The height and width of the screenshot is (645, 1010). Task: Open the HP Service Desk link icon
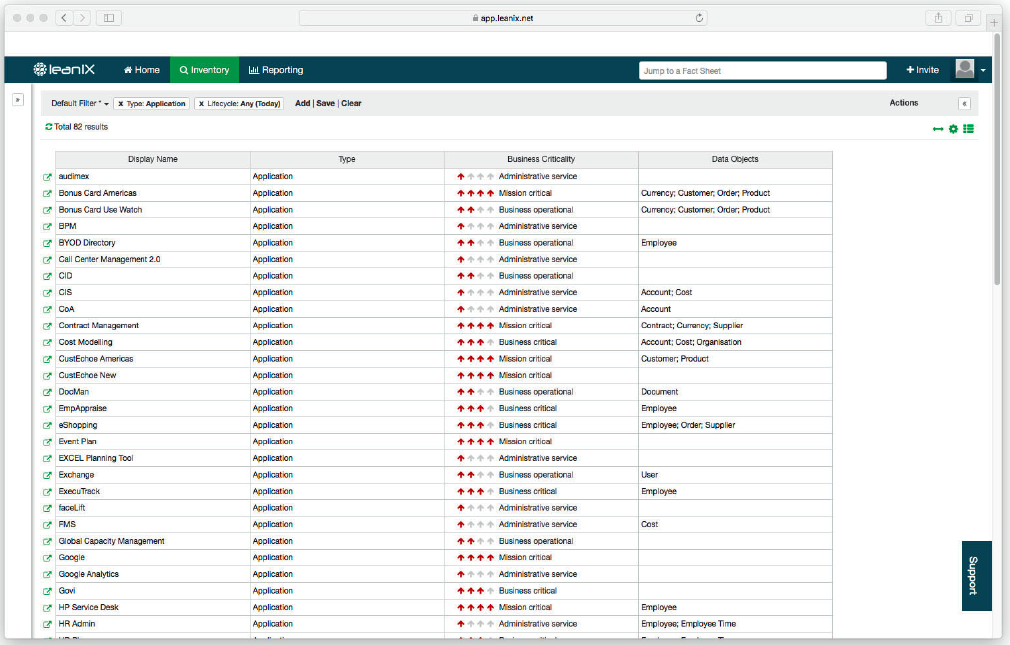(47, 608)
